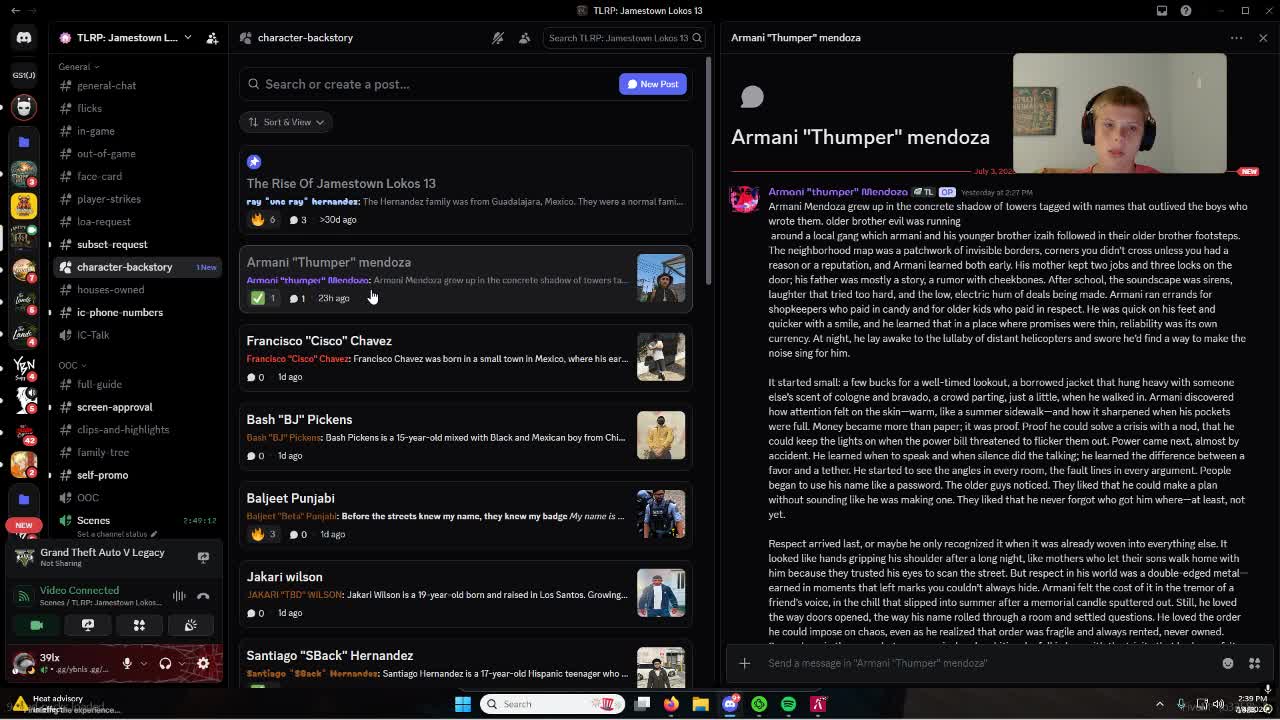Close the Armani "Thumper" mendoza thread panel

click(x=1263, y=38)
